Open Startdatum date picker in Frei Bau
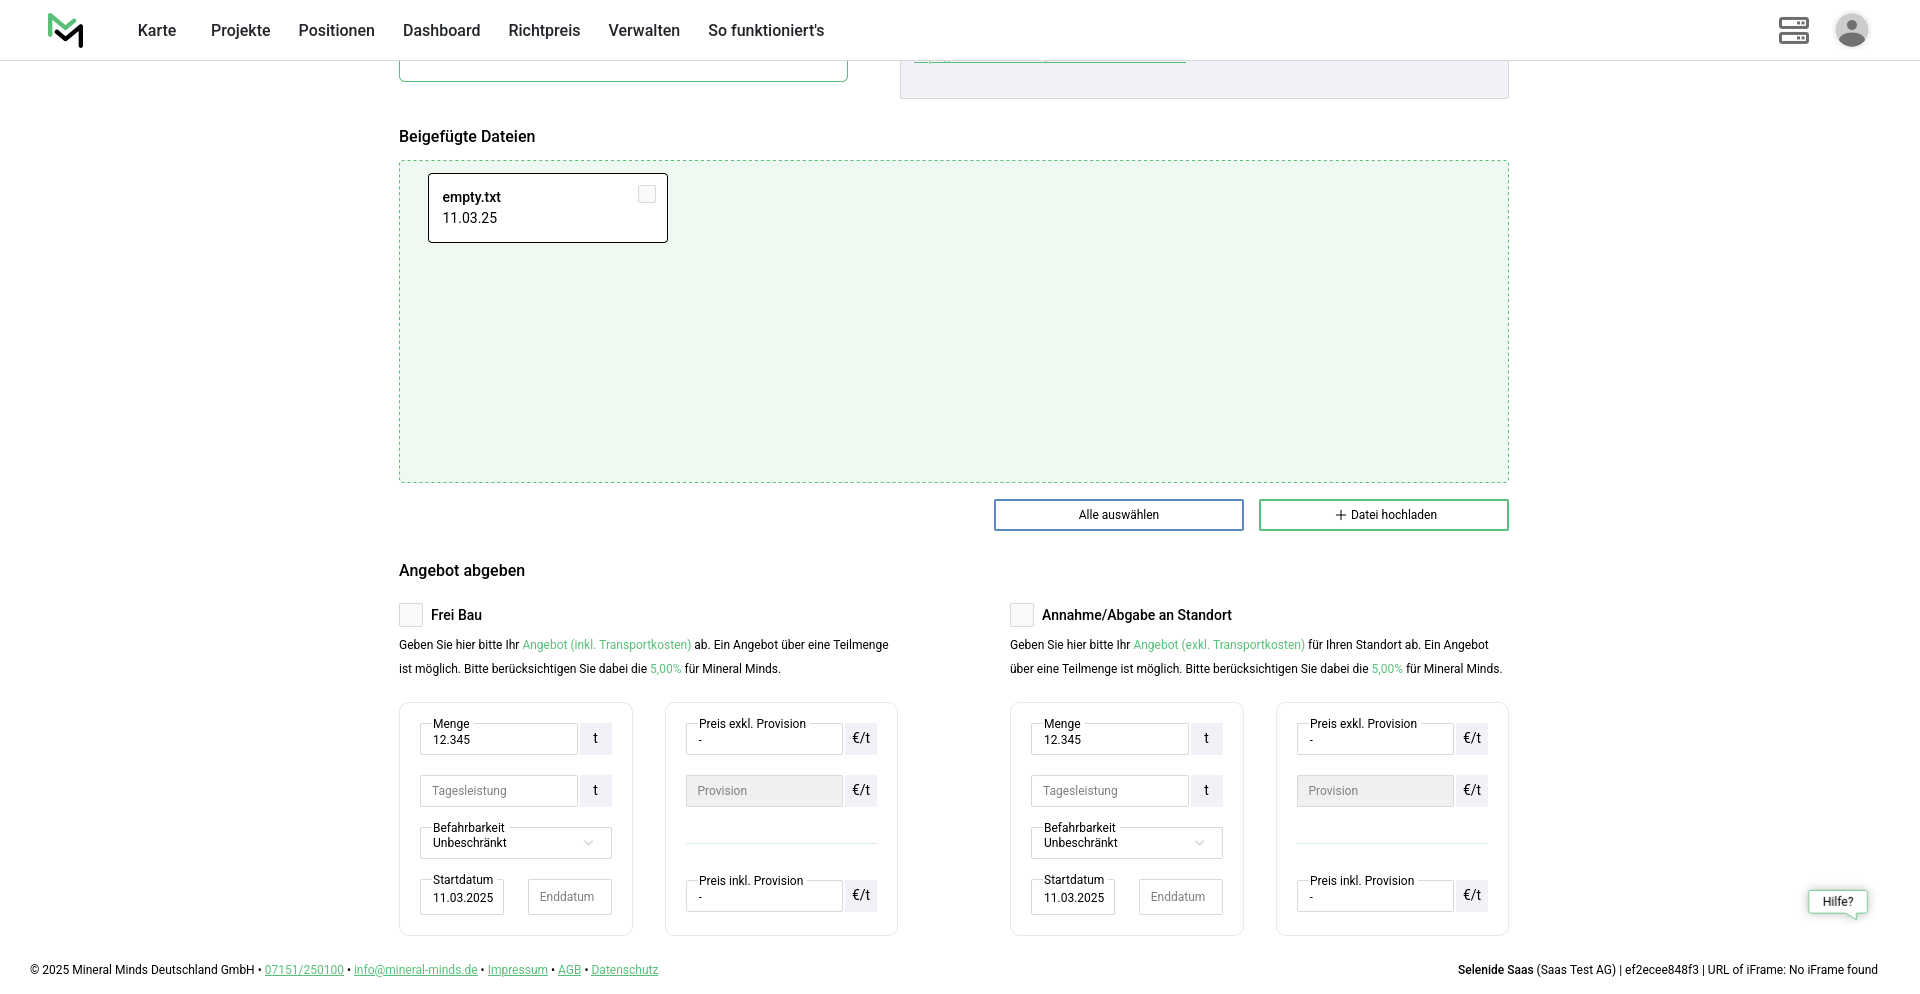1920x994 pixels. (462, 897)
